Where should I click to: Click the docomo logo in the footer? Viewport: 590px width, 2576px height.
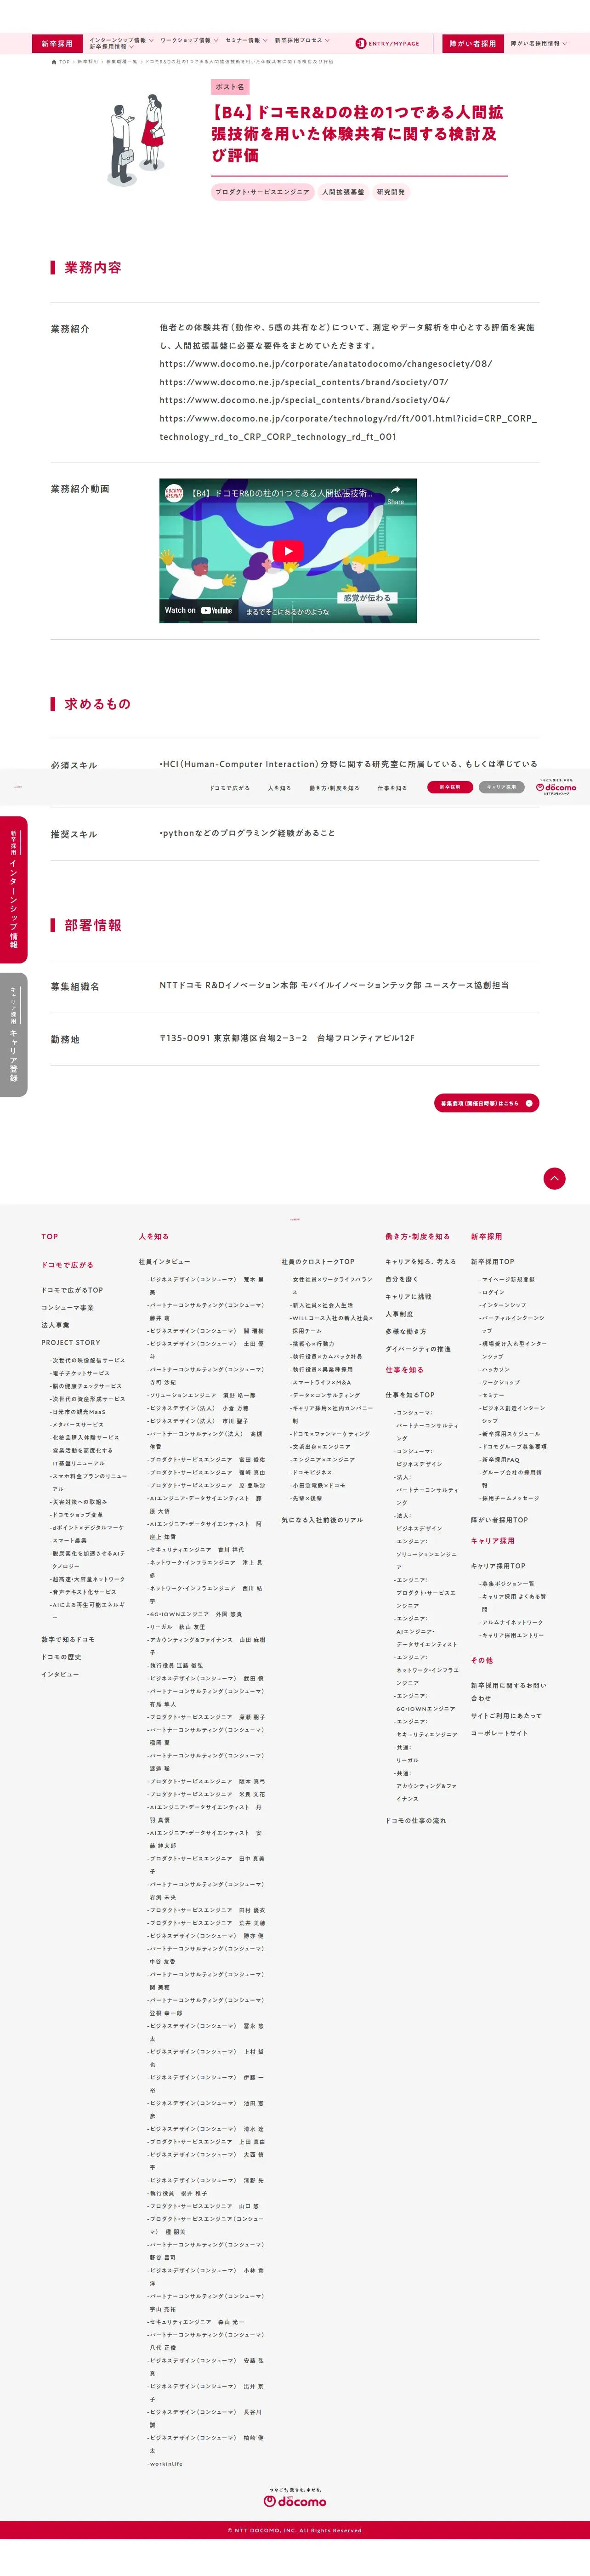click(295, 2498)
